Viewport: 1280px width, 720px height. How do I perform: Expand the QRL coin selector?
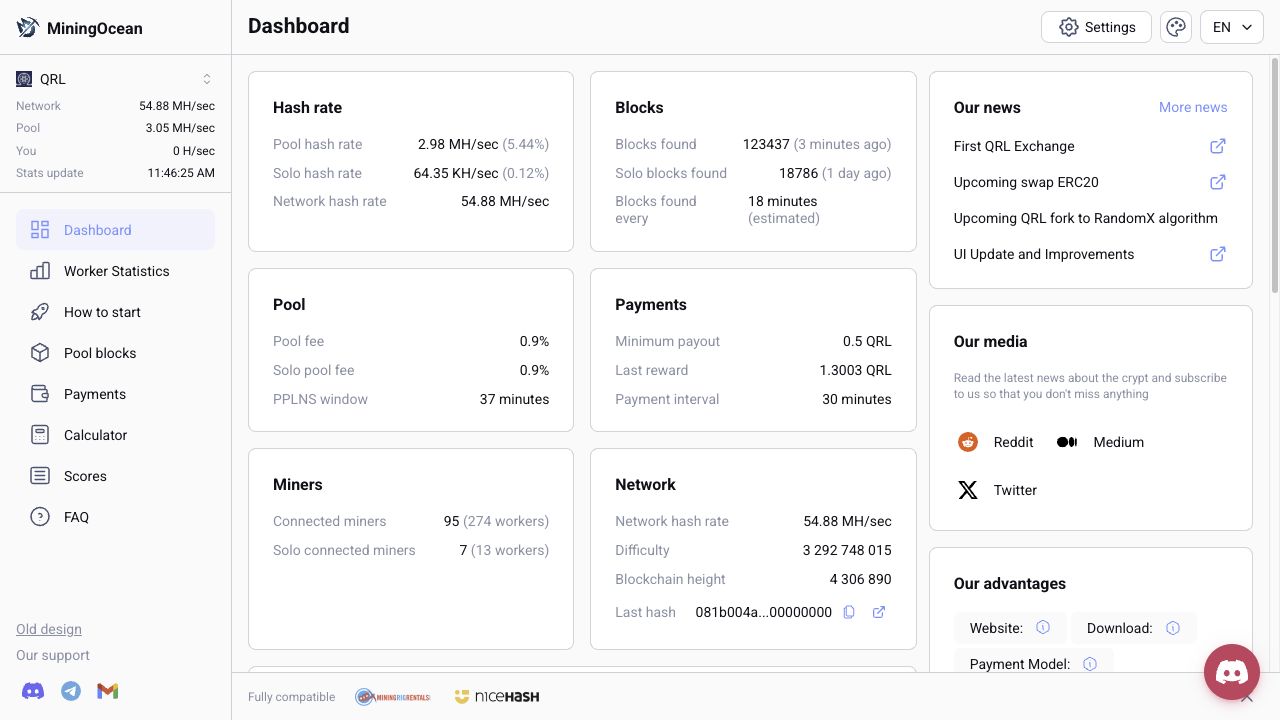coord(115,79)
